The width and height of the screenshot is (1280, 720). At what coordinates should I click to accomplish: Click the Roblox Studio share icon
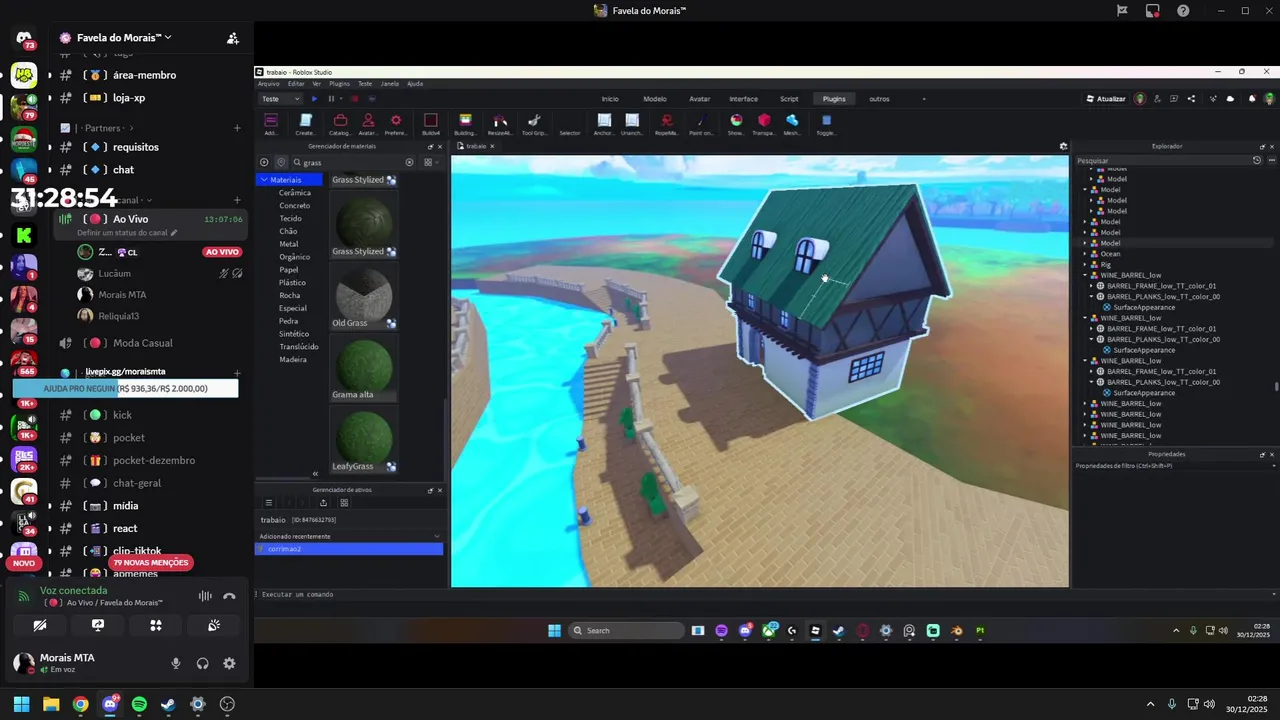point(1191,99)
